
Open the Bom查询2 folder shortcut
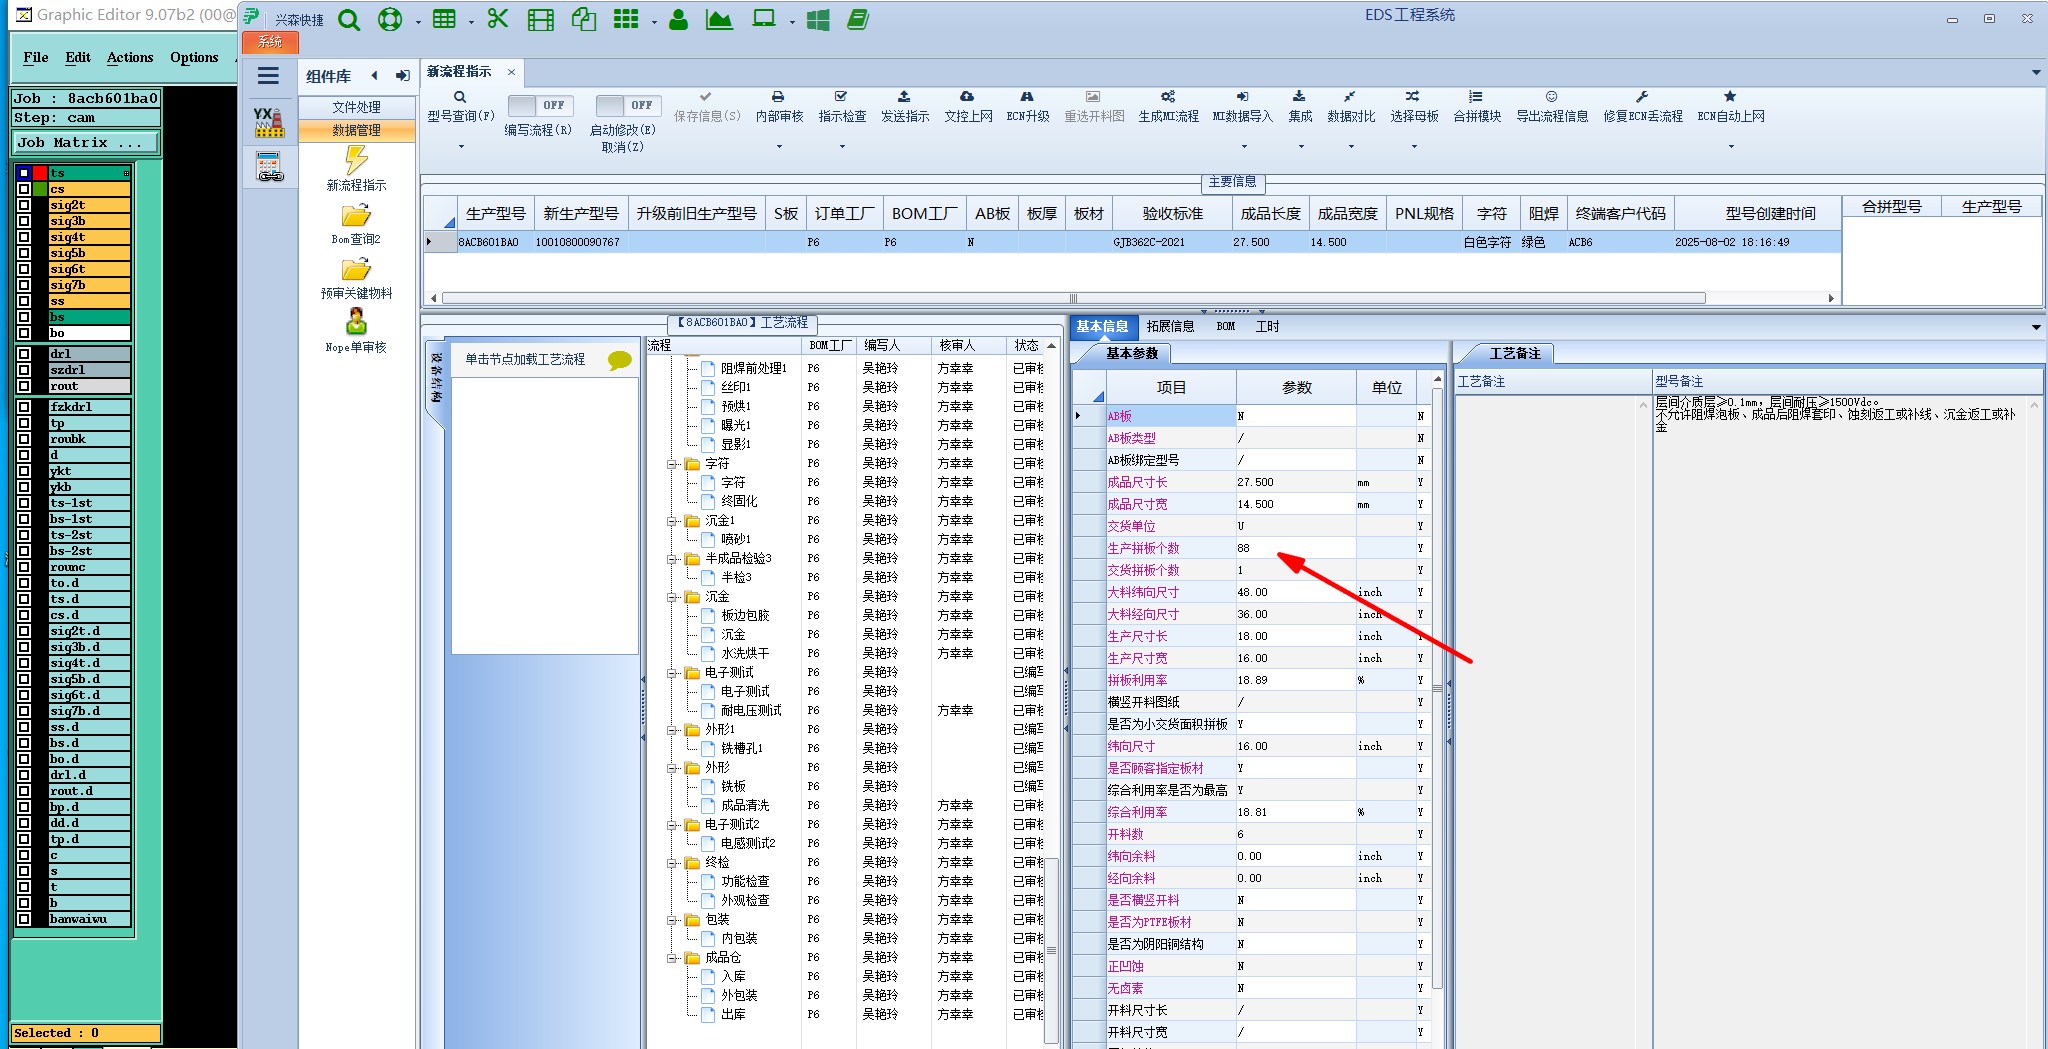tap(356, 224)
